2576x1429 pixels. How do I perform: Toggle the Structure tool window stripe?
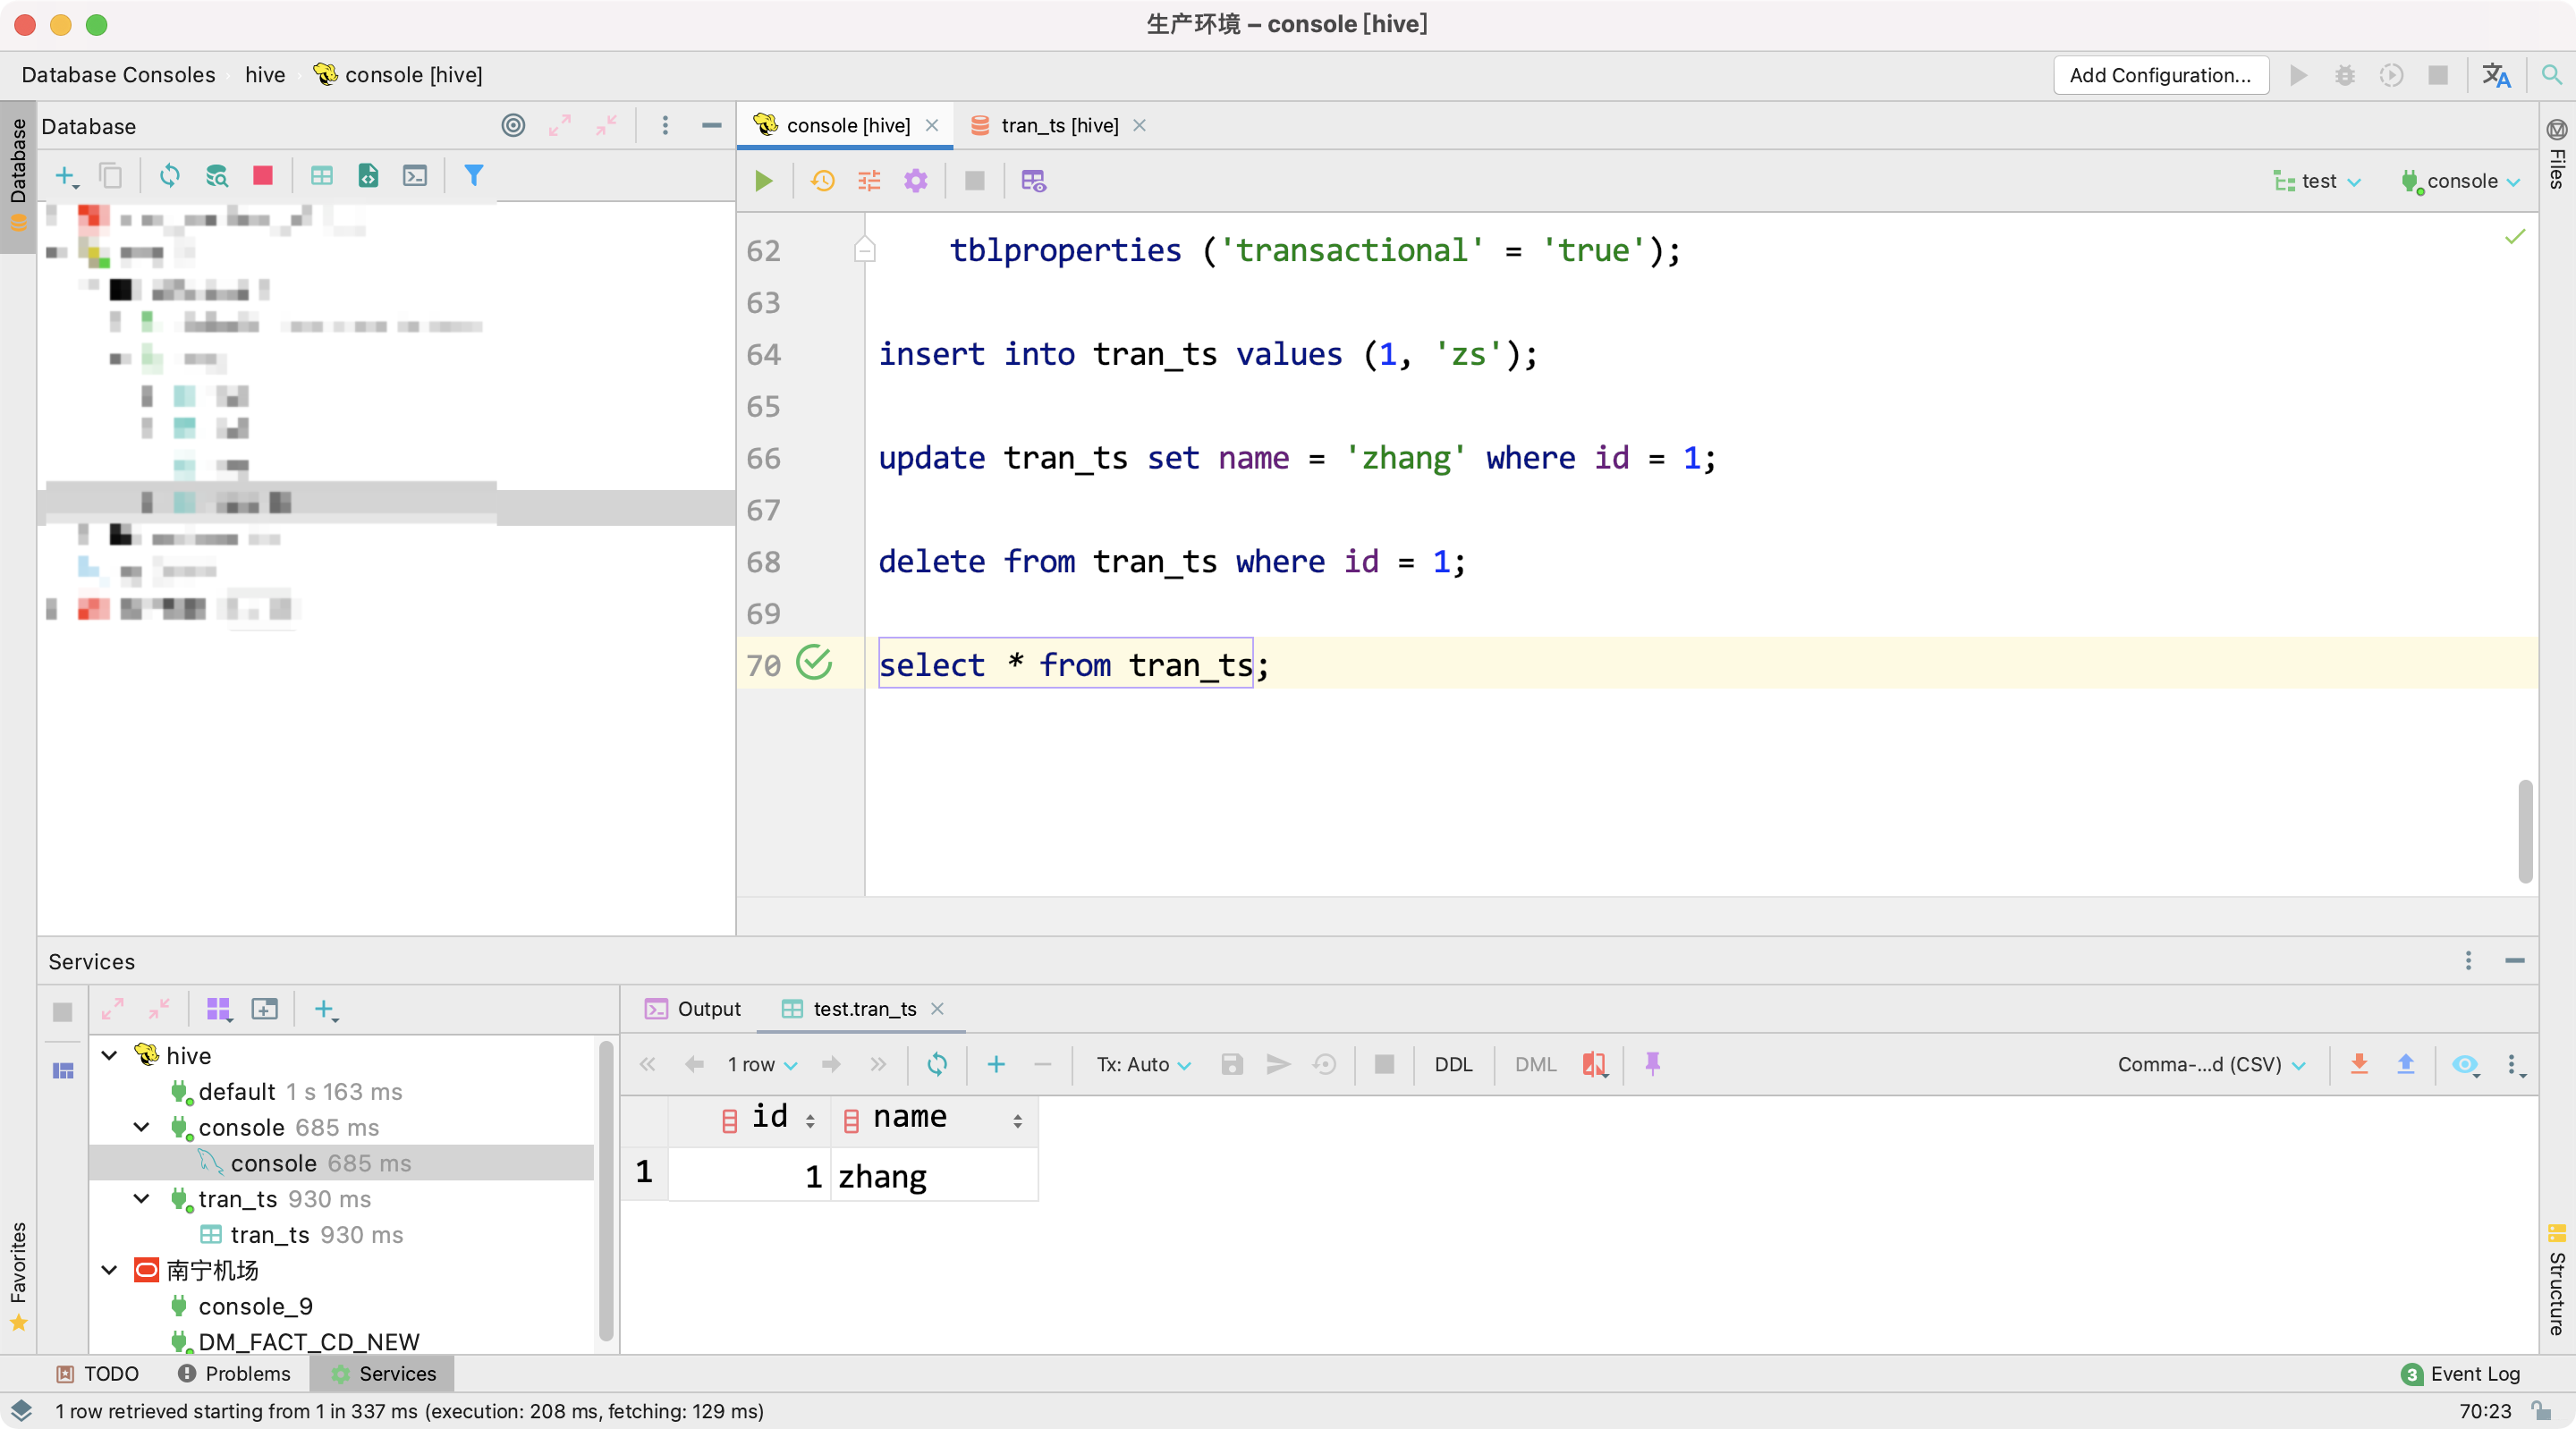(x=2557, y=1280)
